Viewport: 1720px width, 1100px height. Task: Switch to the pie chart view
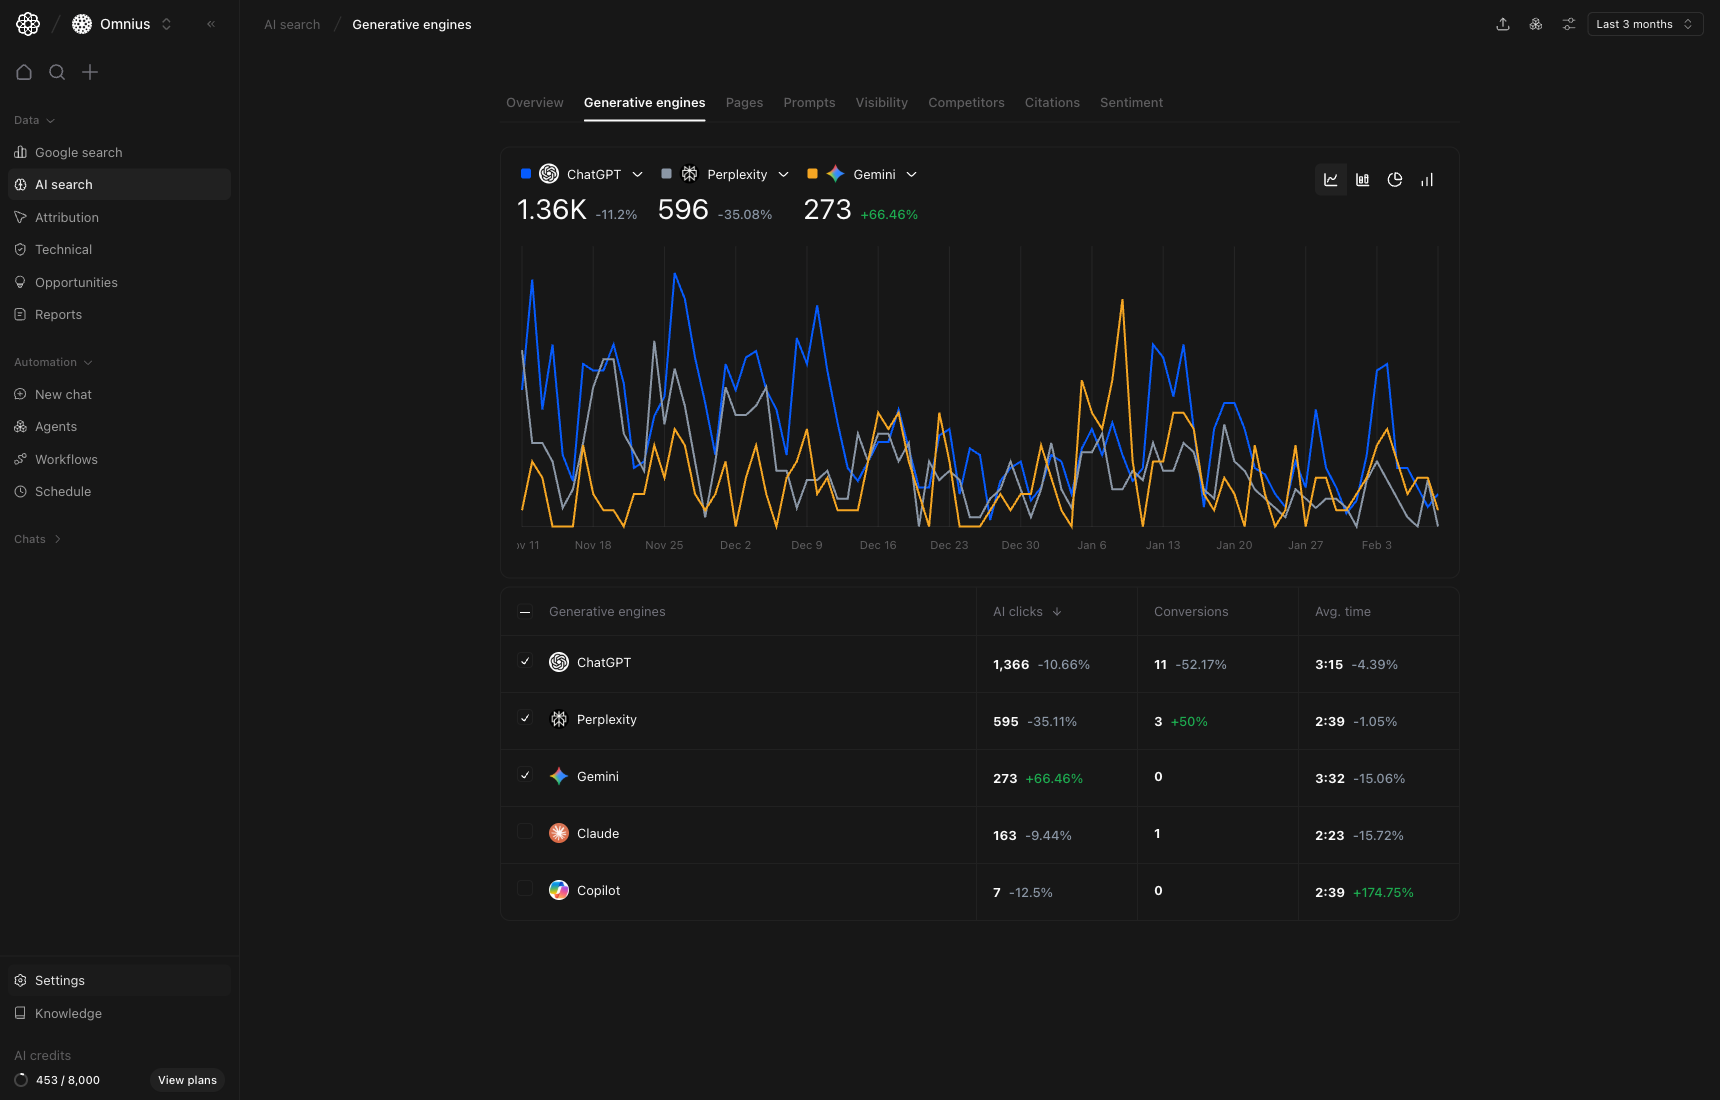1395,180
